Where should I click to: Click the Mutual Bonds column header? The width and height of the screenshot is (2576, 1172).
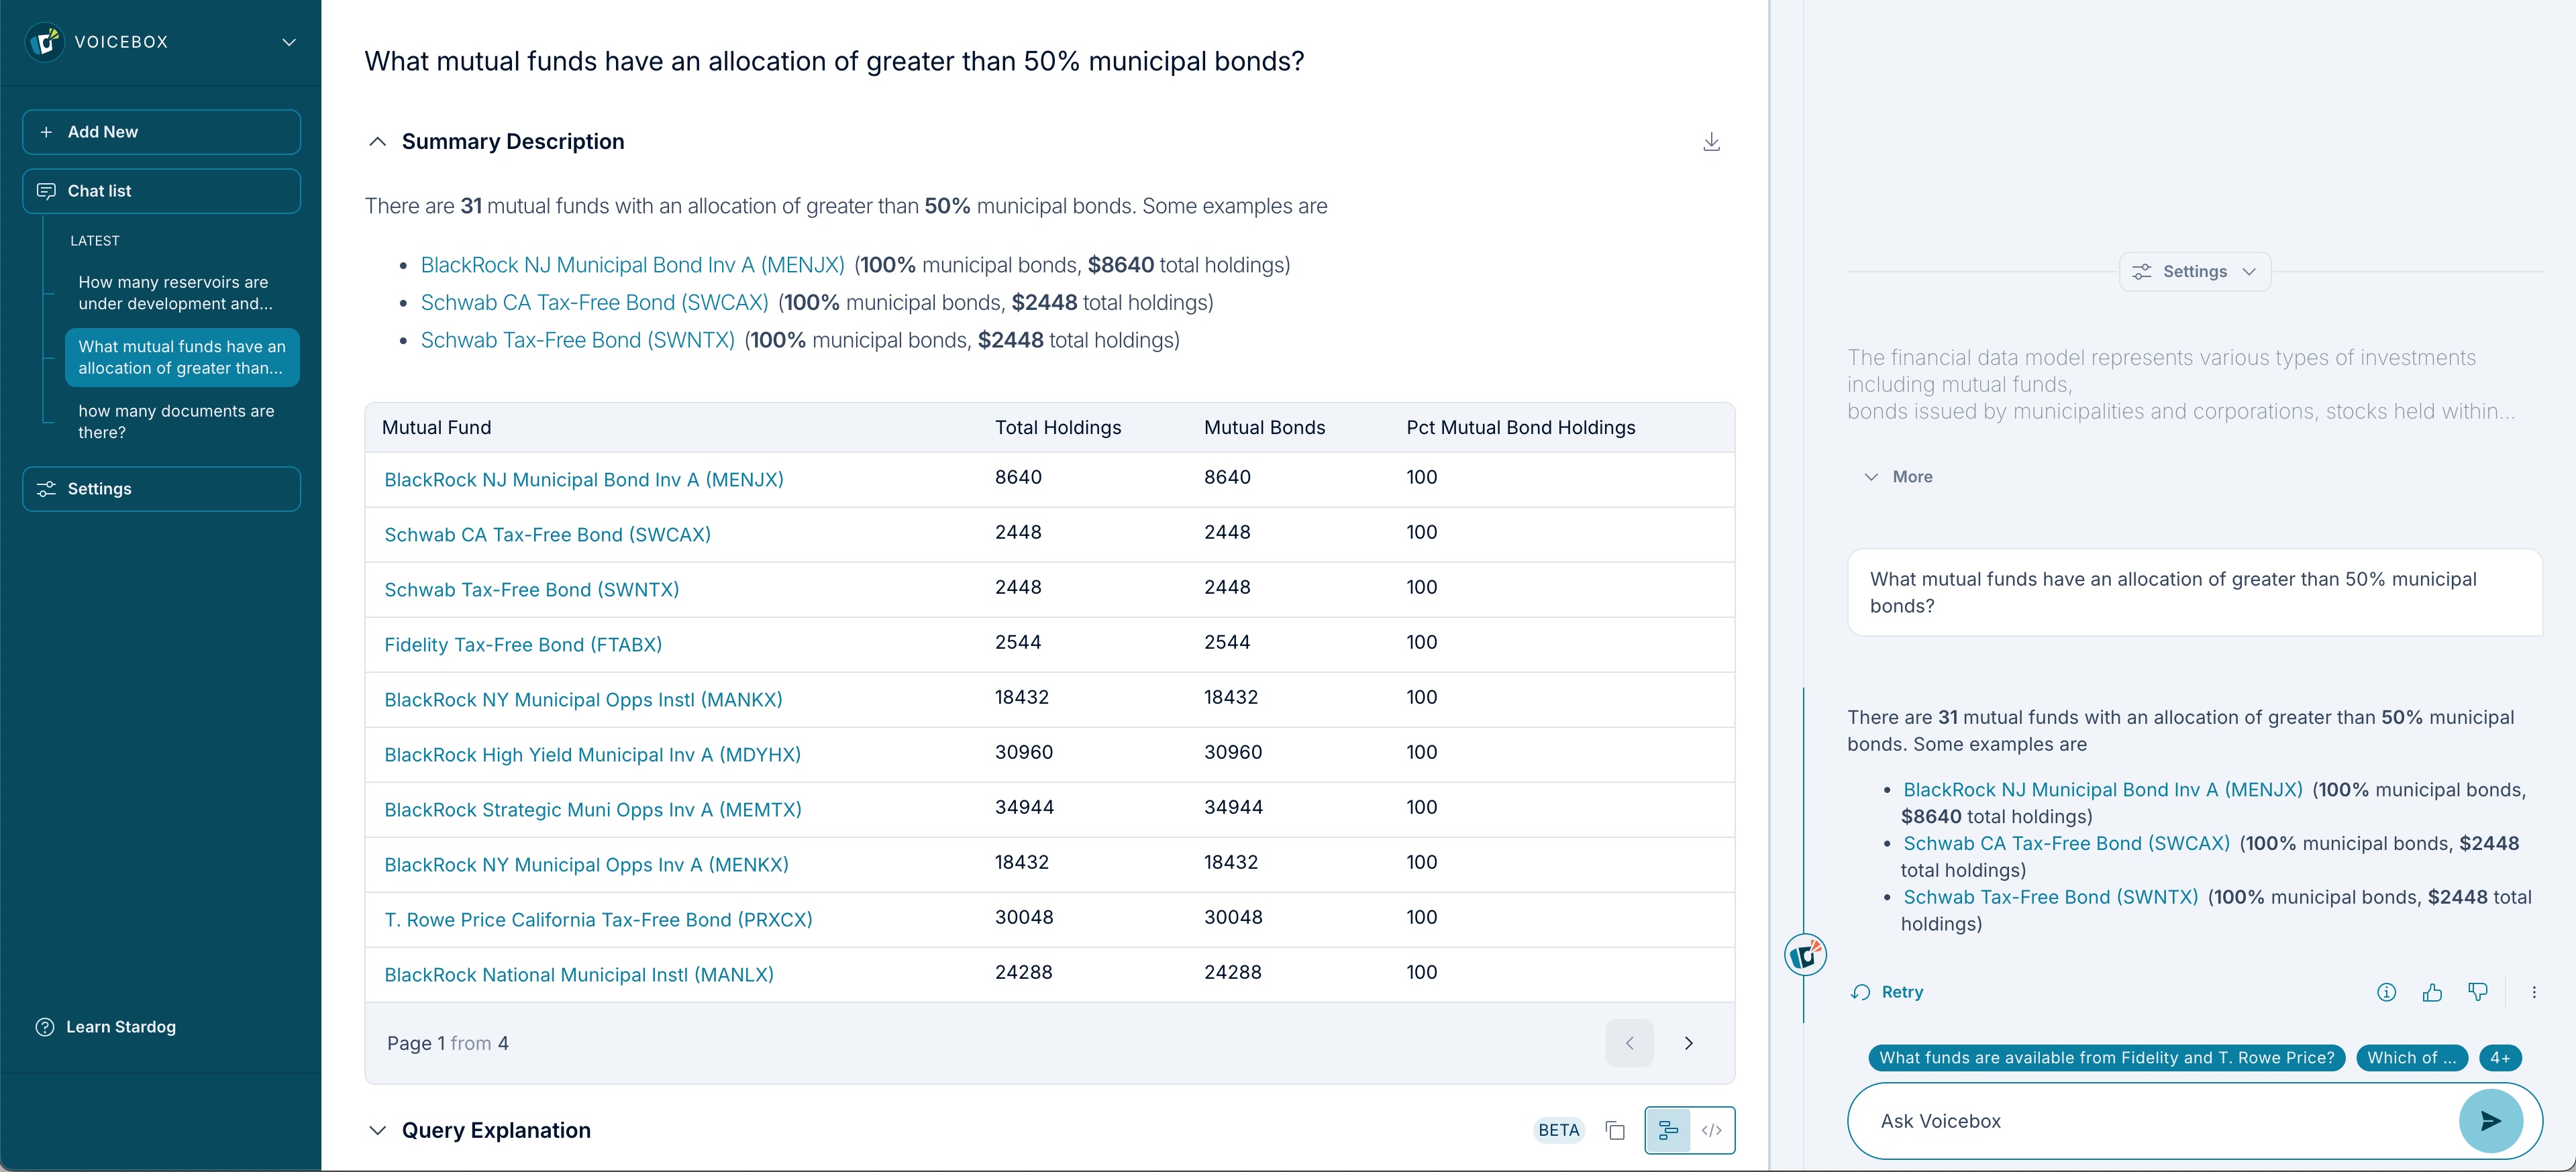click(x=1264, y=428)
